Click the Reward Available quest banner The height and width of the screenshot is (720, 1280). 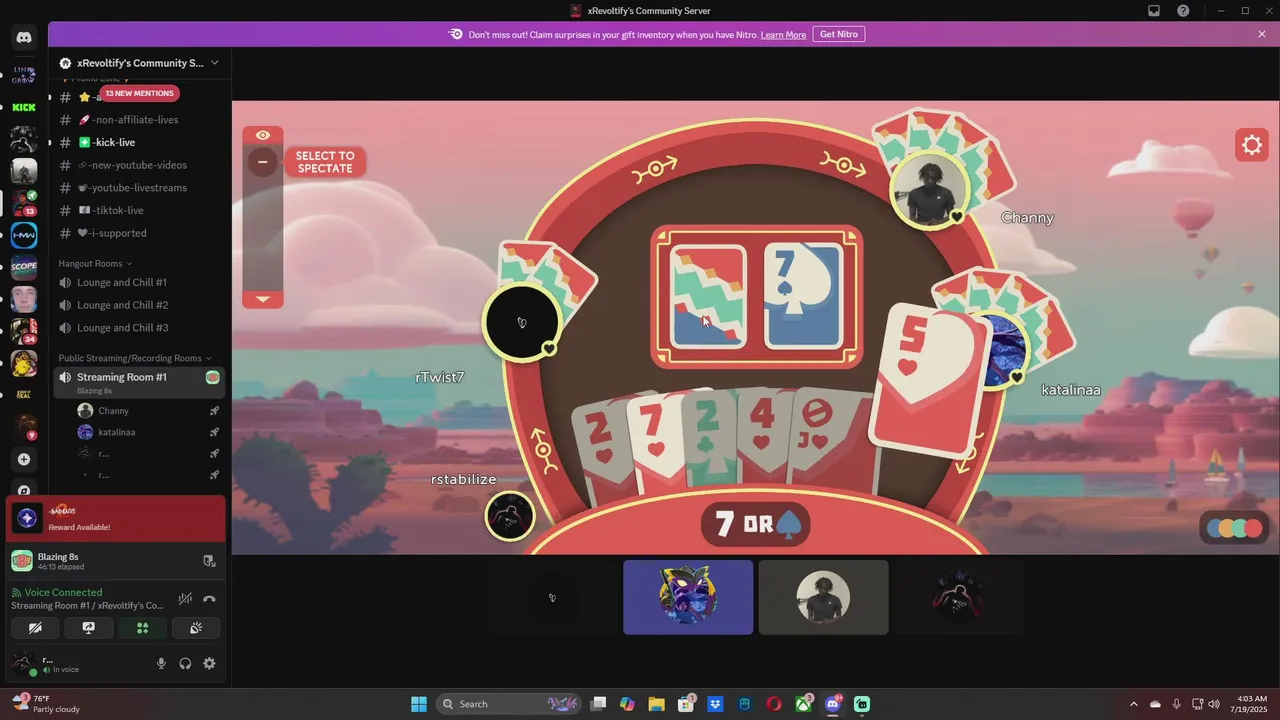(116, 518)
